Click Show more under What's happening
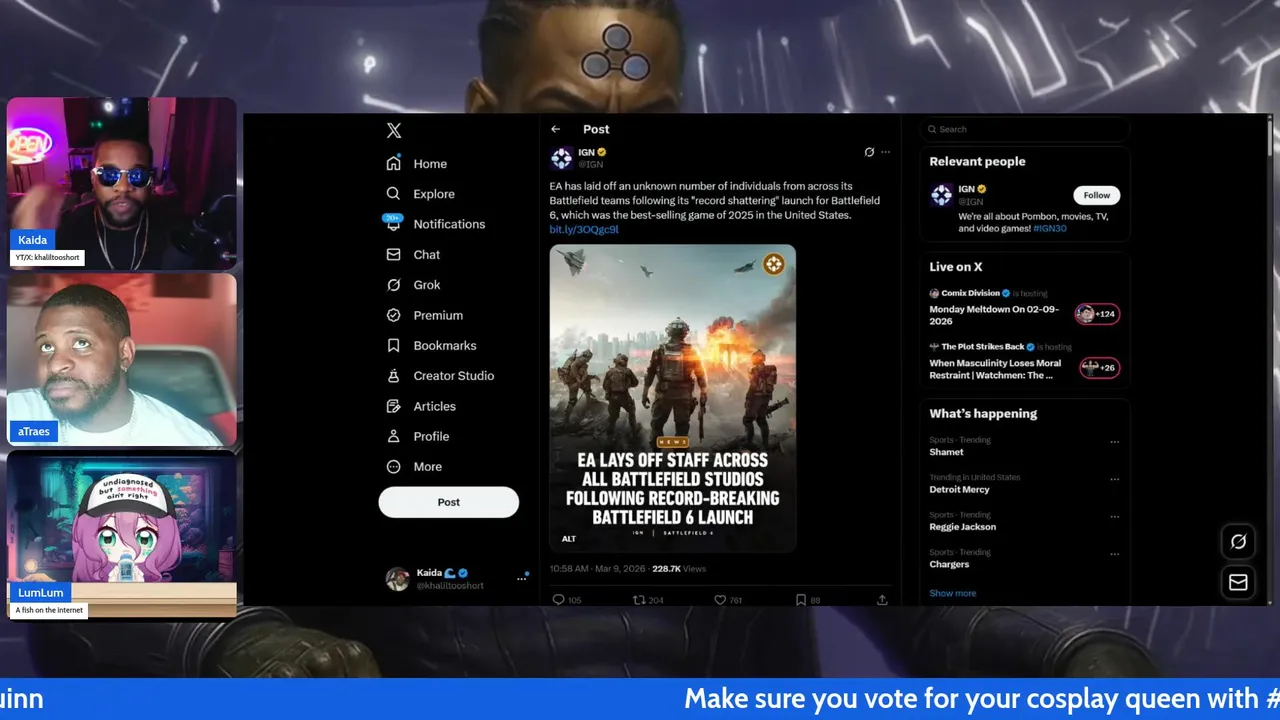 pos(952,593)
